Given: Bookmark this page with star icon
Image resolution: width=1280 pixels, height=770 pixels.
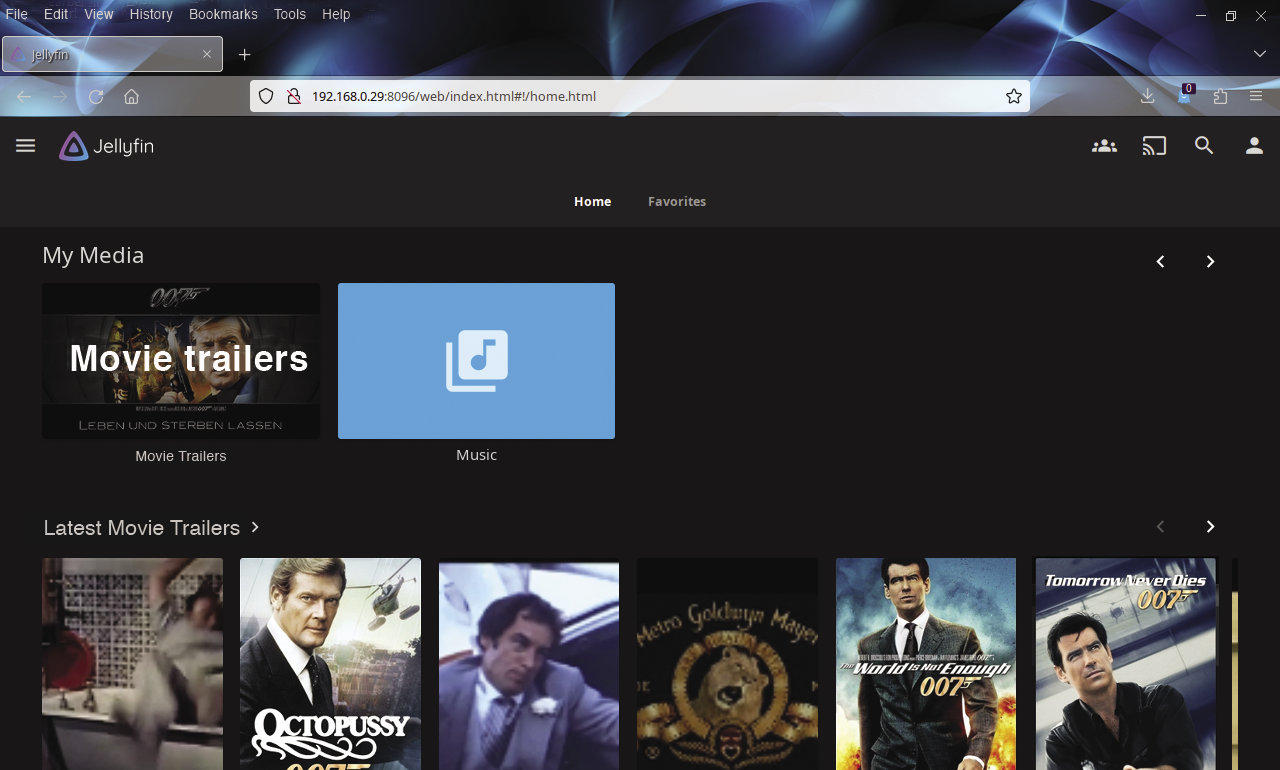Looking at the screenshot, I should pos(1014,96).
